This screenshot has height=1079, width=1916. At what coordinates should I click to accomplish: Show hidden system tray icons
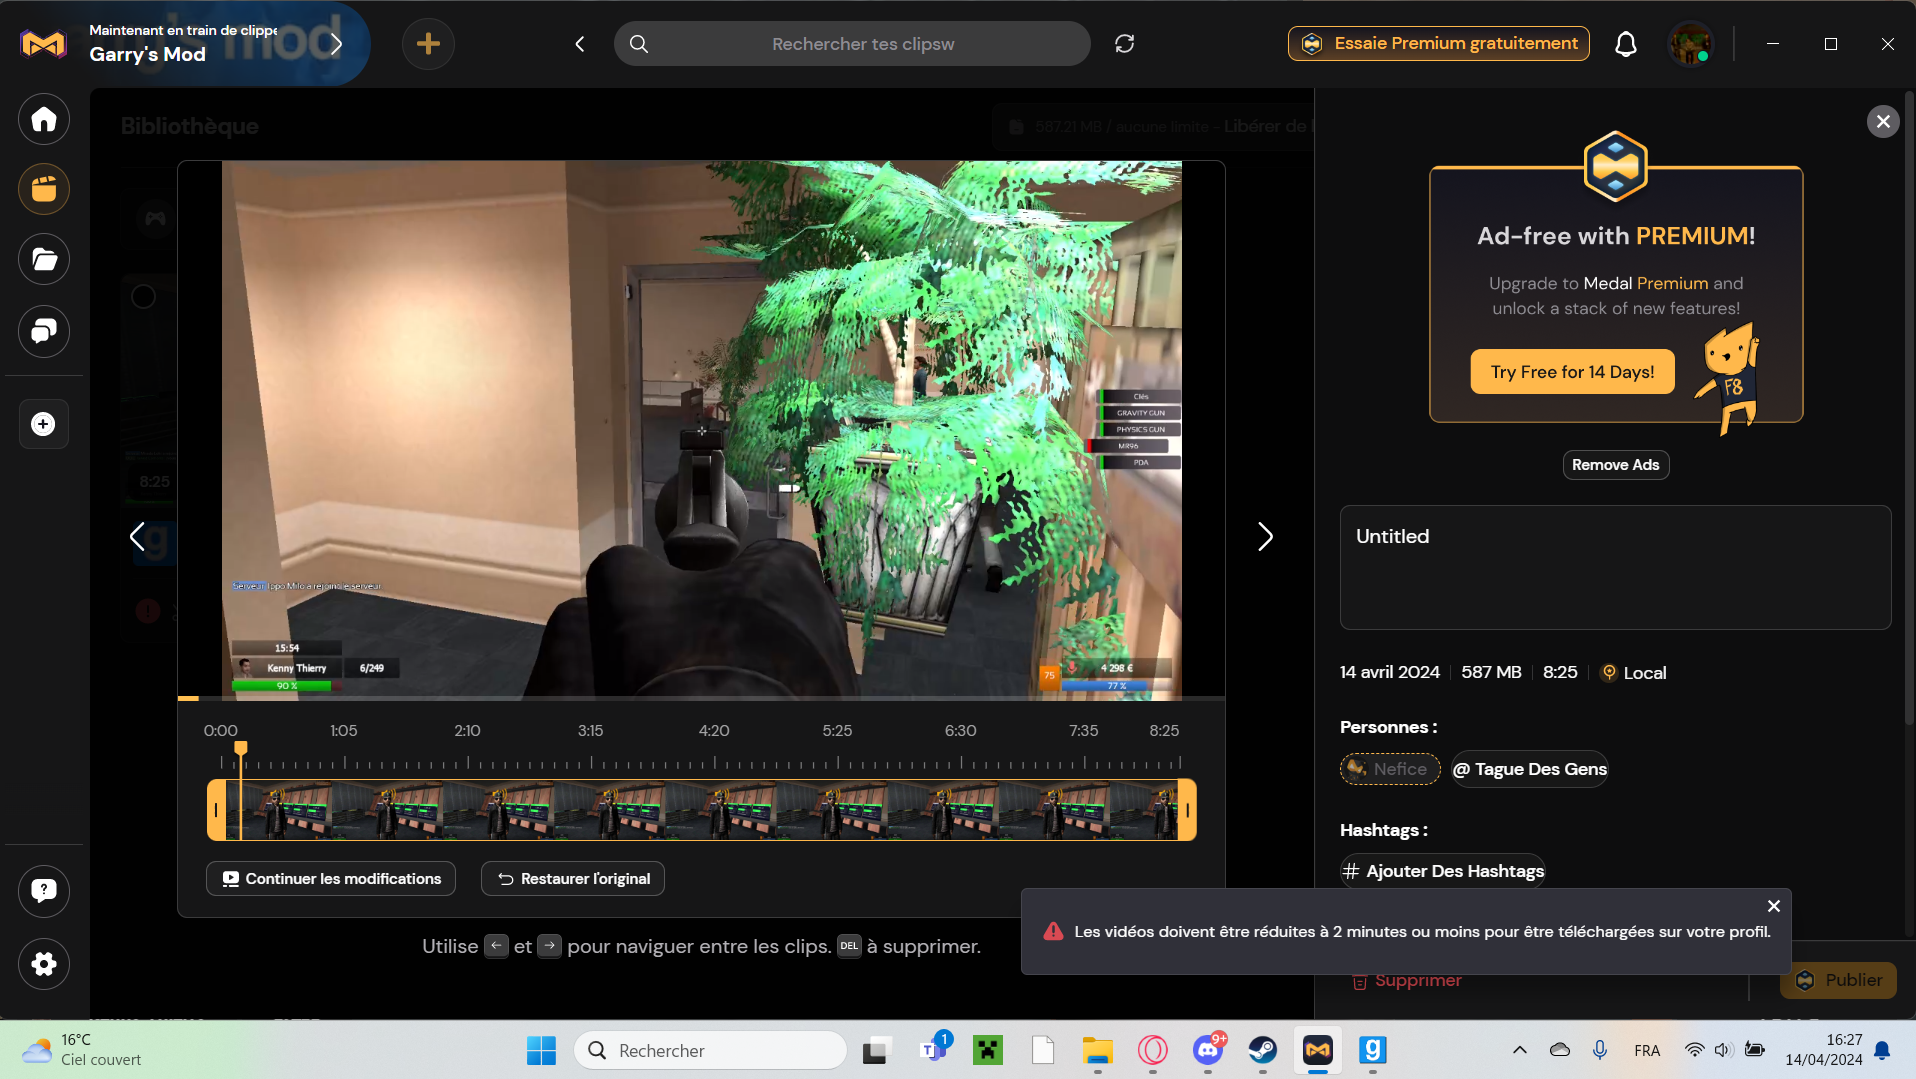tap(1520, 1050)
